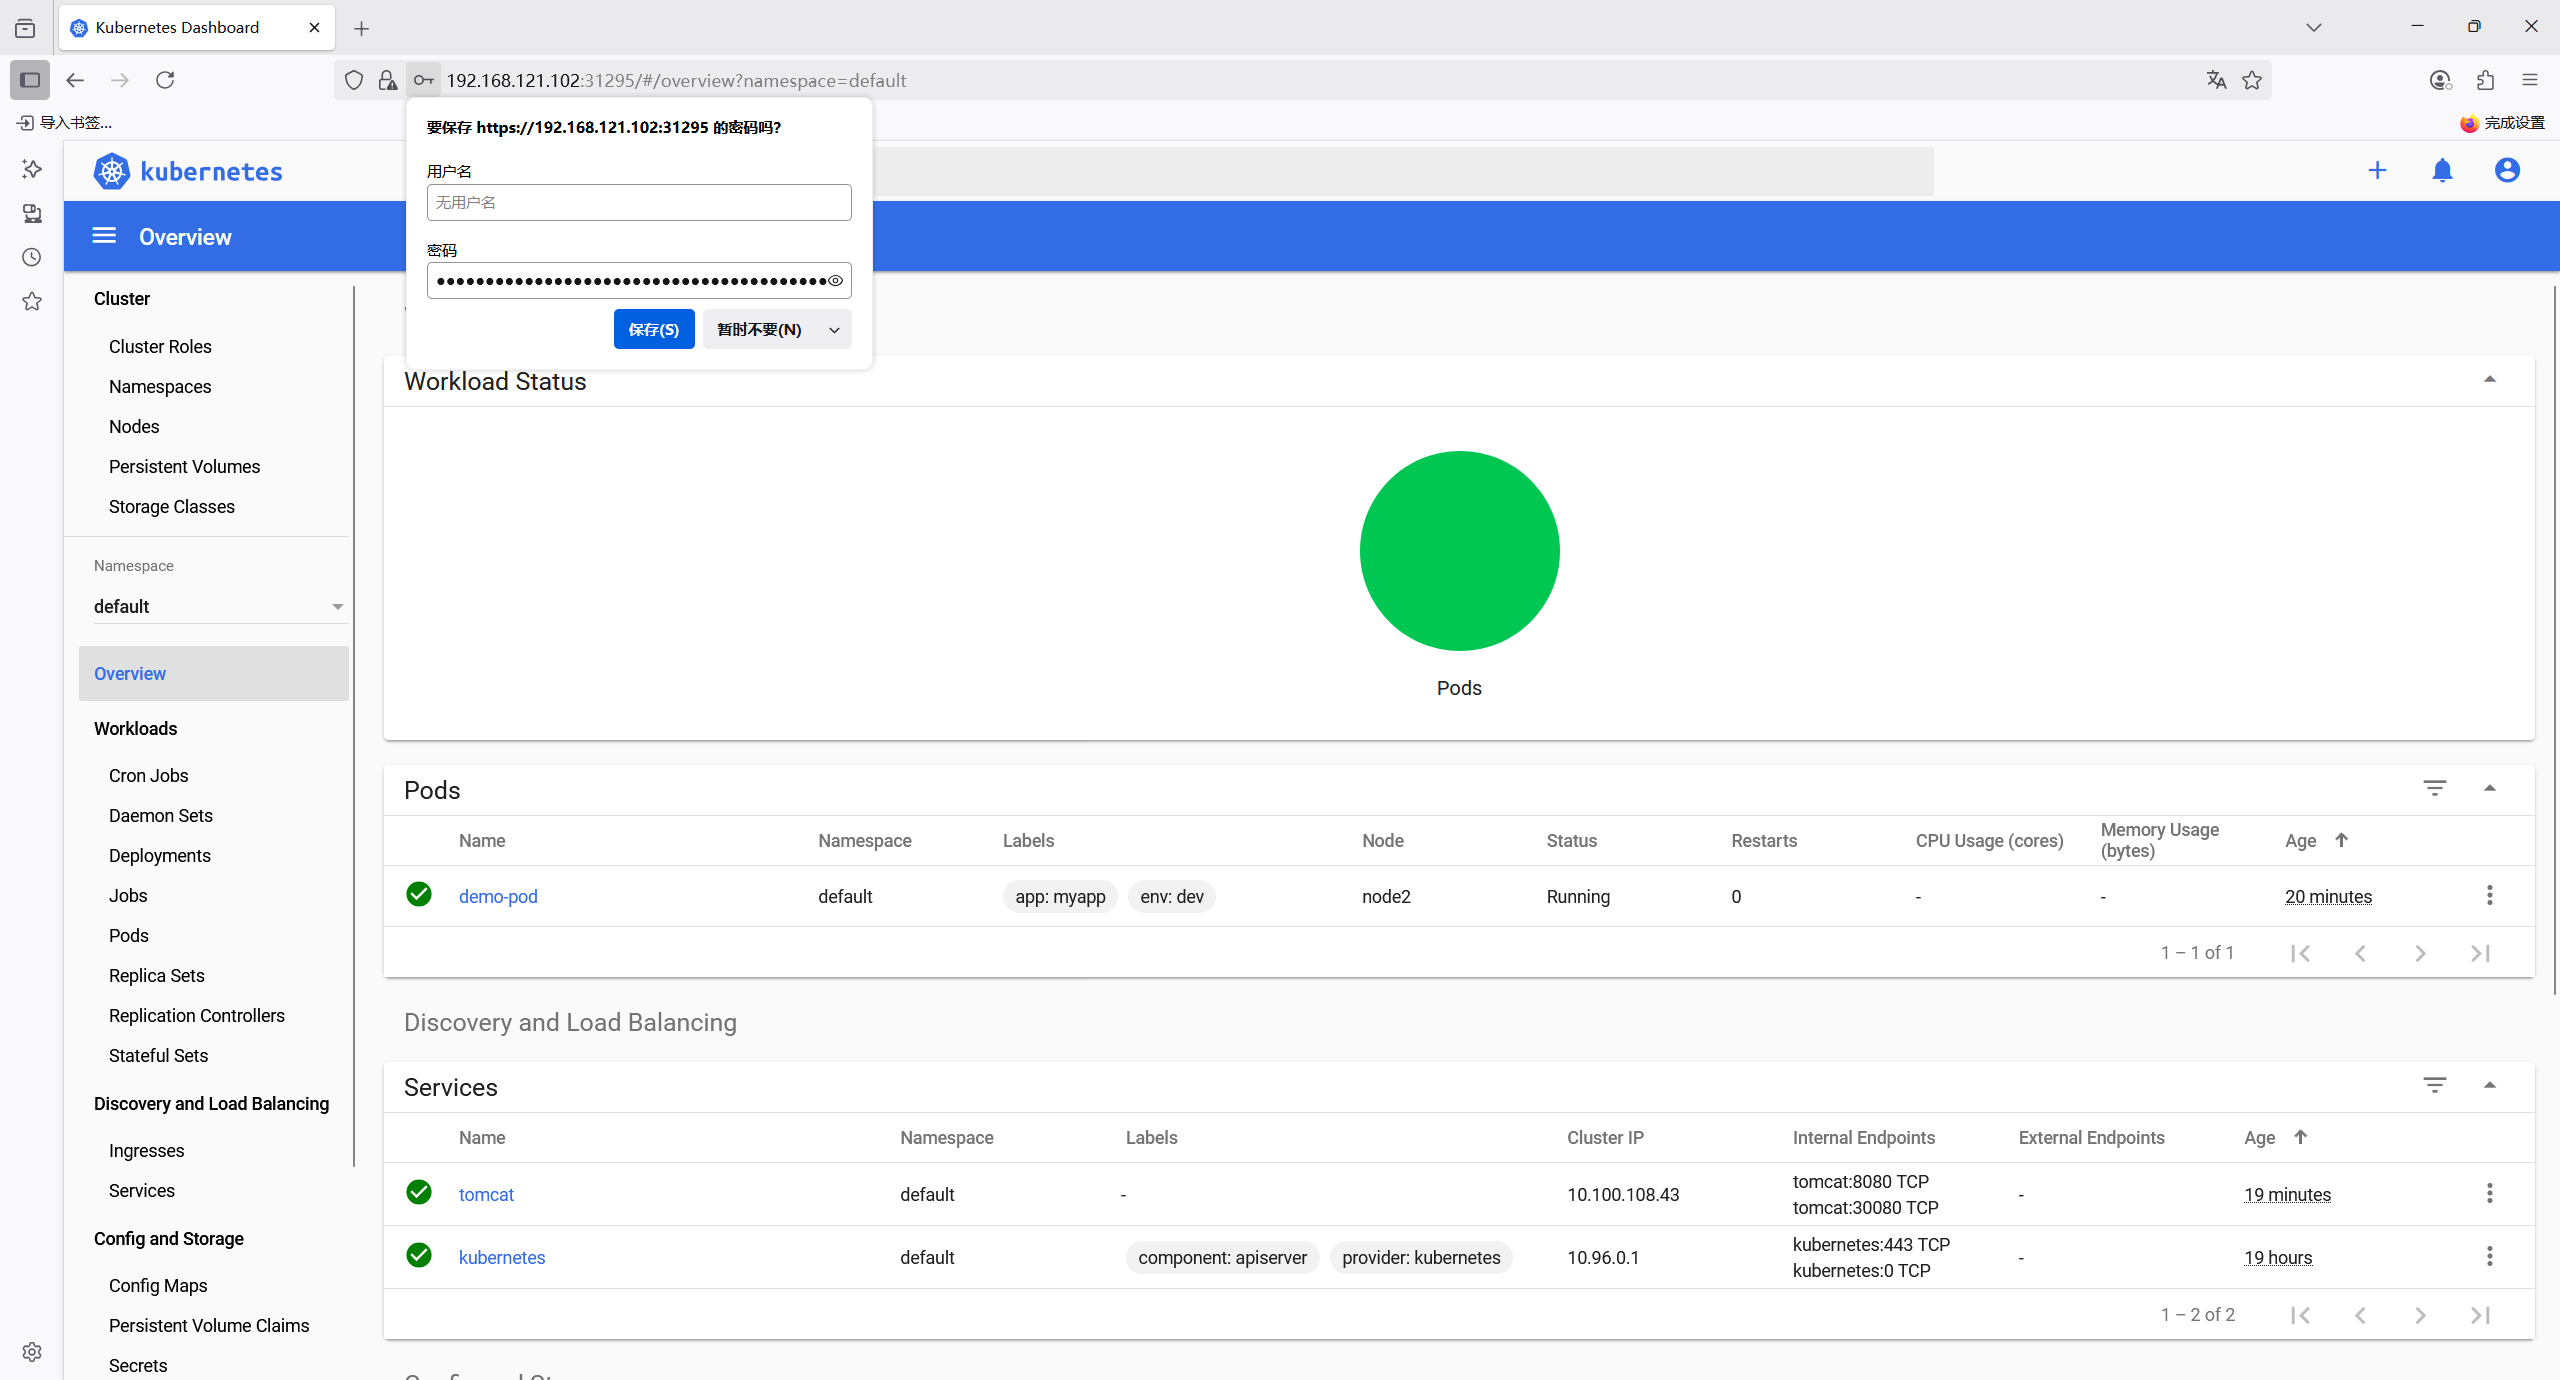Collapse the Workload Status card
Viewport: 2560px width, 1380px height.
pos(2490,380)
